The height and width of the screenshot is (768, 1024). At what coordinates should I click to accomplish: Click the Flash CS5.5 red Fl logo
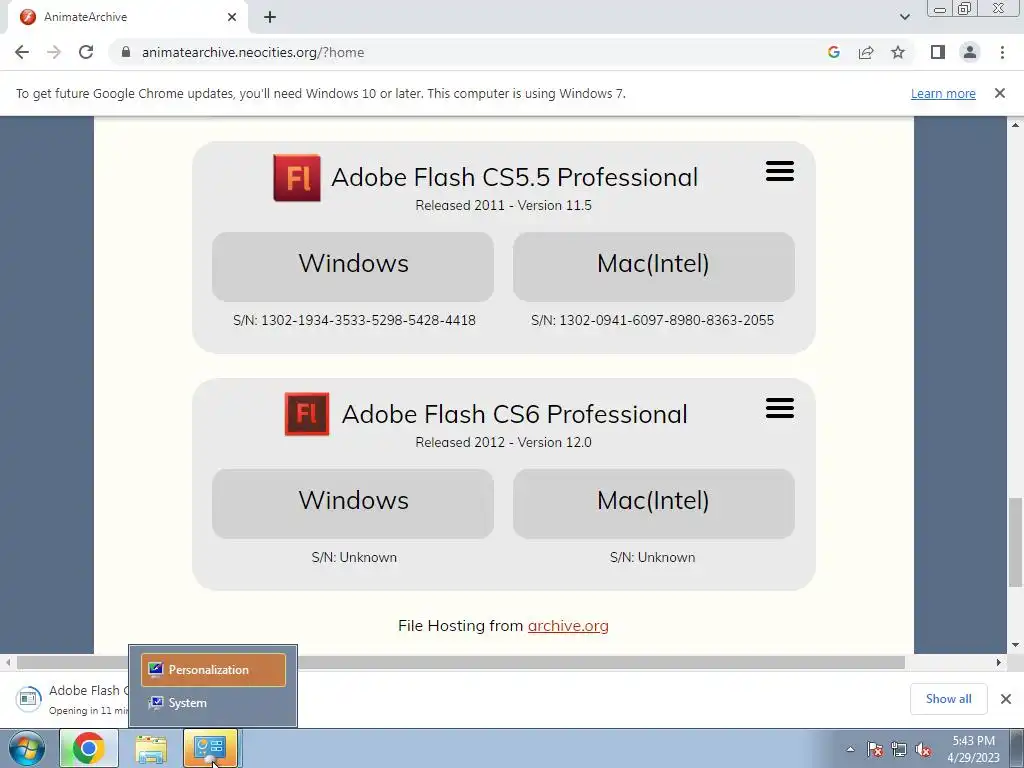pyautogui.click(x=297, y=178)
